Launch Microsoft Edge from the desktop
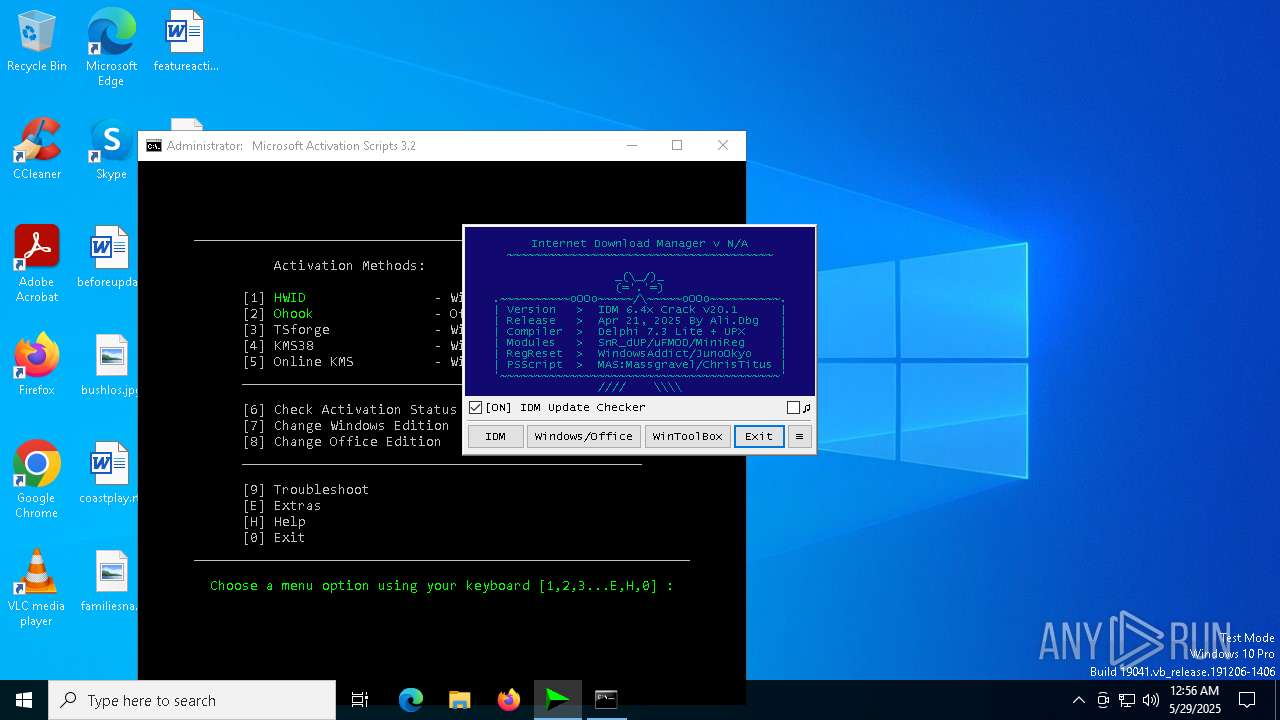Screen dimensions: 1280x720 click(x=111, y=46)
